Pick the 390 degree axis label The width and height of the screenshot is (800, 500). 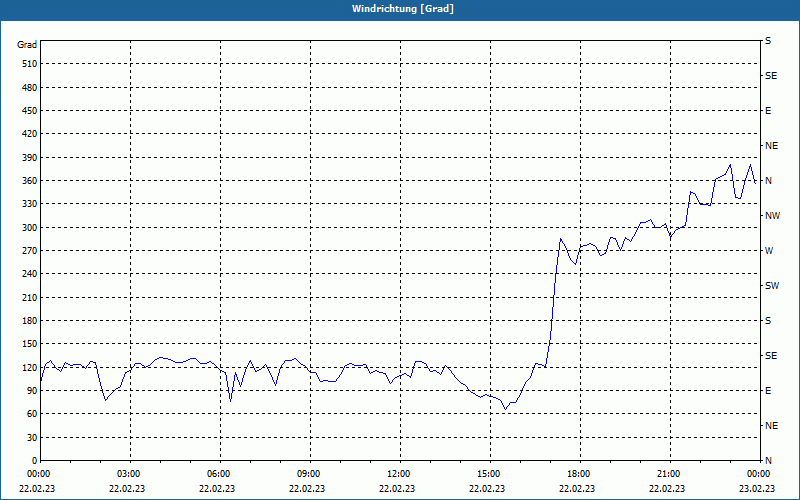click(30, 158)
